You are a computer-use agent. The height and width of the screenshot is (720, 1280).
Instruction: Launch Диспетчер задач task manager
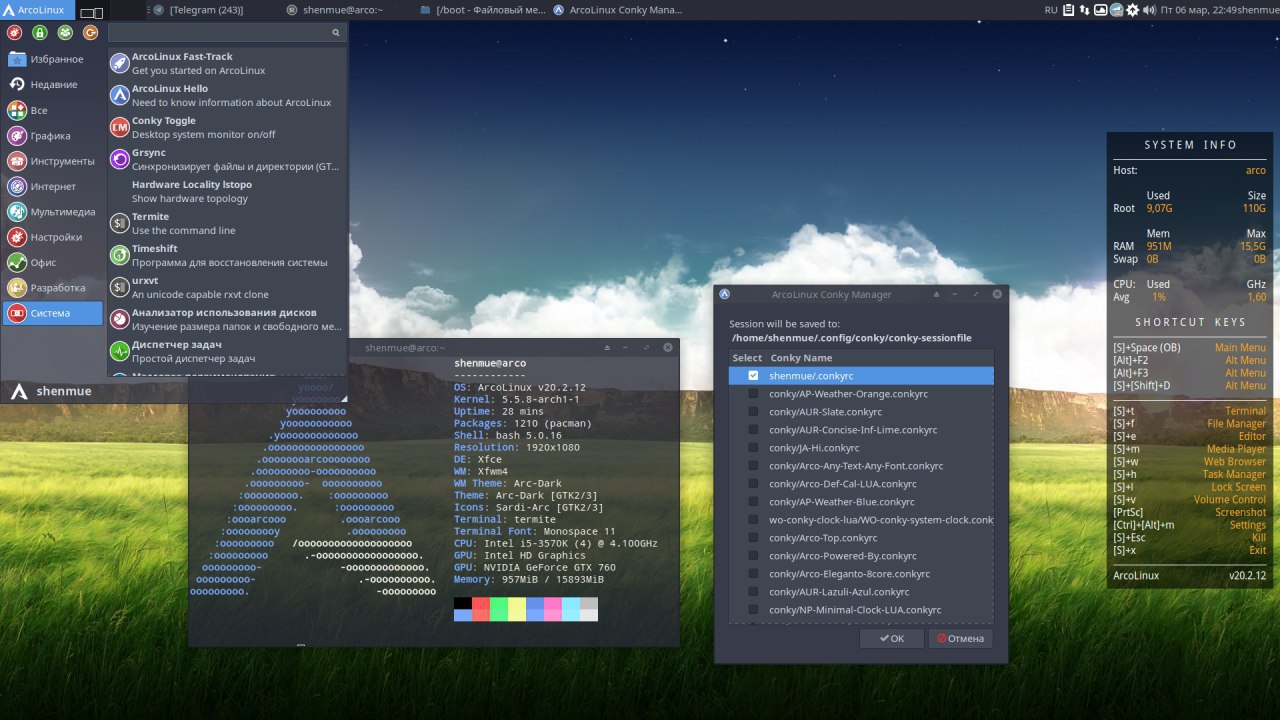(x=227, y=351)
